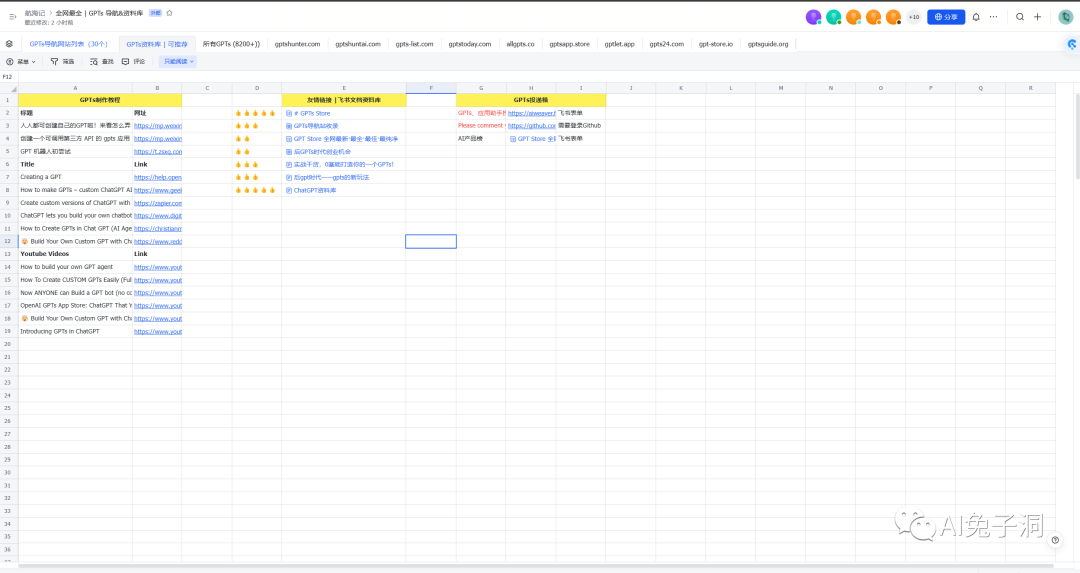The image size is (1080, 573).
Task: Select row 12 header
Action: (9, 241)
